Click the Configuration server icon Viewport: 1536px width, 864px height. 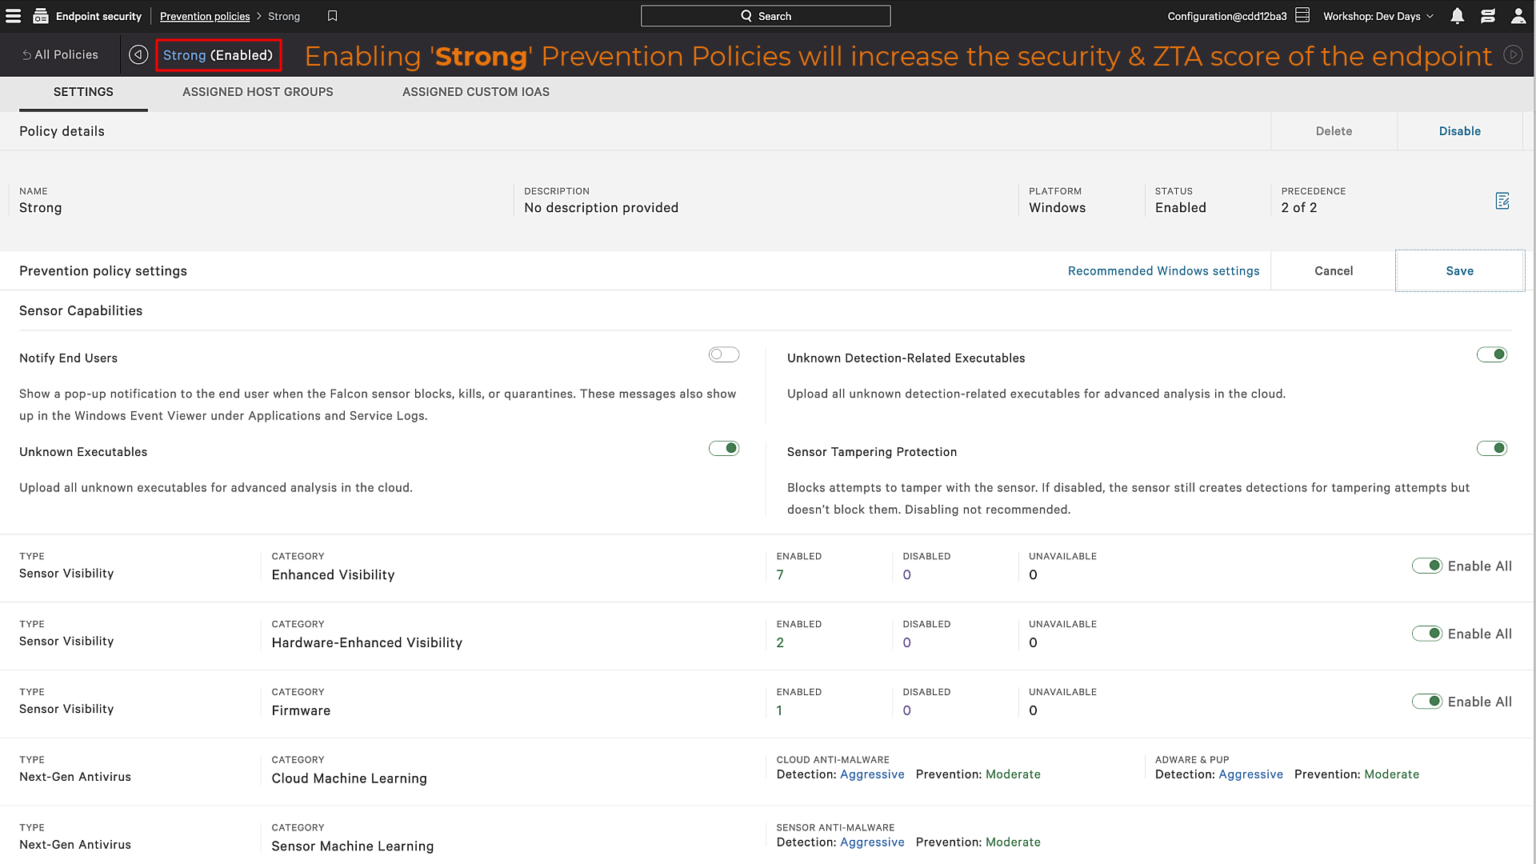click(1301, 15)
